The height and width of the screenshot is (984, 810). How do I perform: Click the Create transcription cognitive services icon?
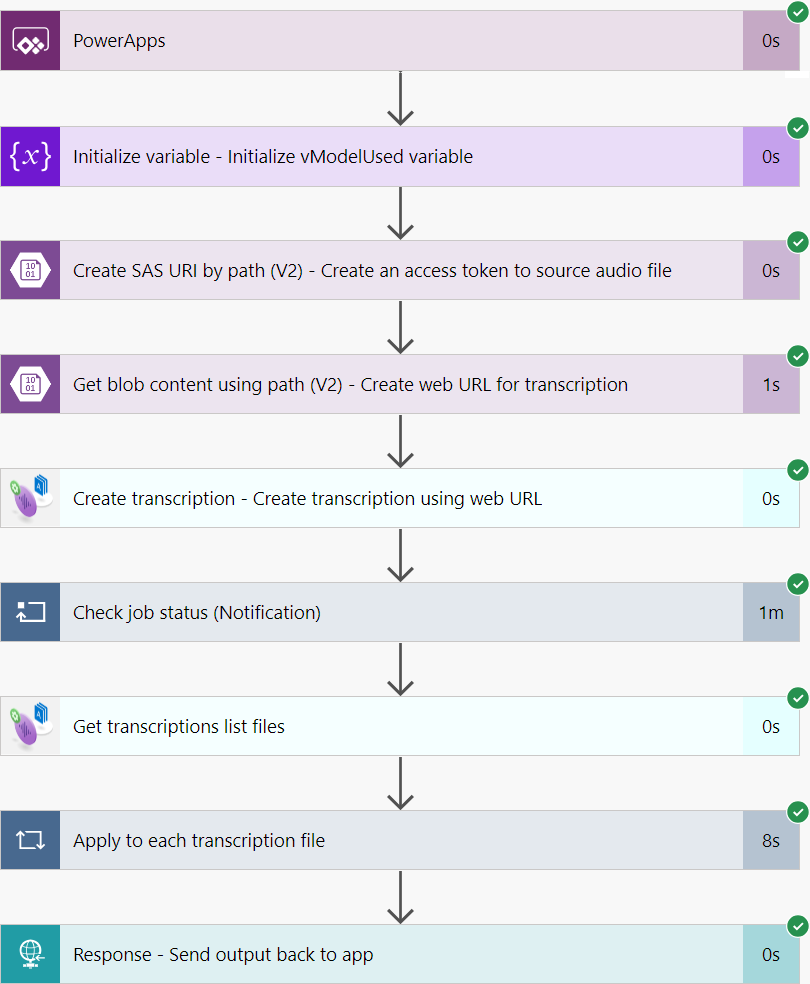tap(30, 498)
